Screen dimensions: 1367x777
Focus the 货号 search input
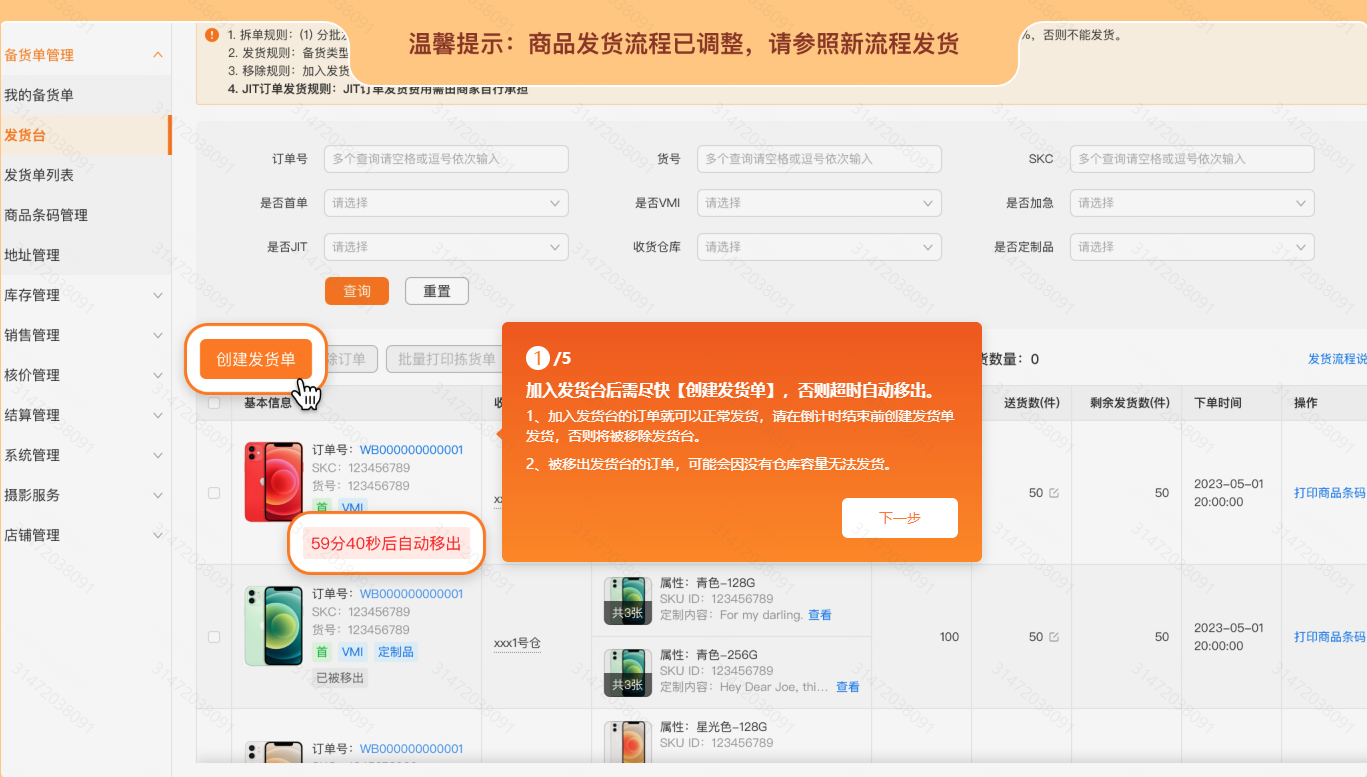coord(819,159)
